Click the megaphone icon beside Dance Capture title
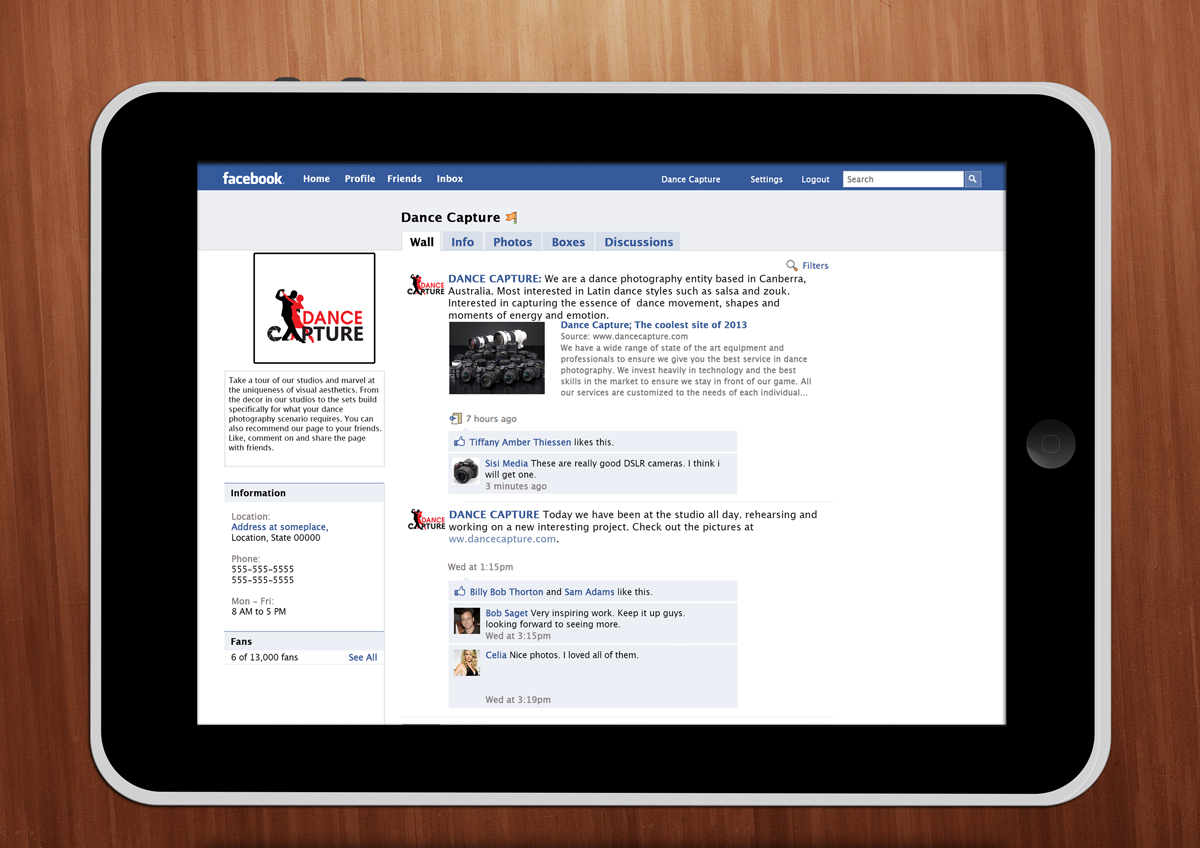 pos(512,217)
